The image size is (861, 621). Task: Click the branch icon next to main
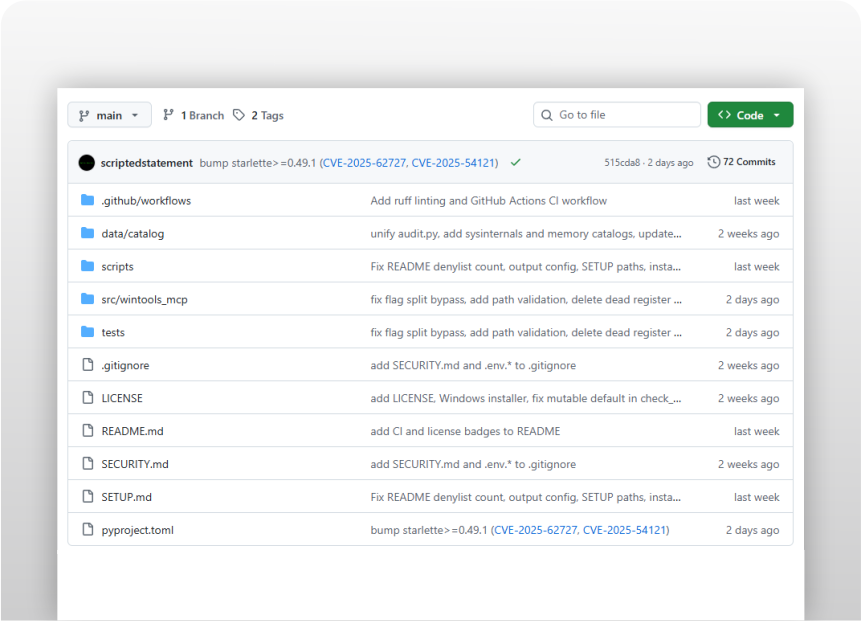click(x=86, y=114)
